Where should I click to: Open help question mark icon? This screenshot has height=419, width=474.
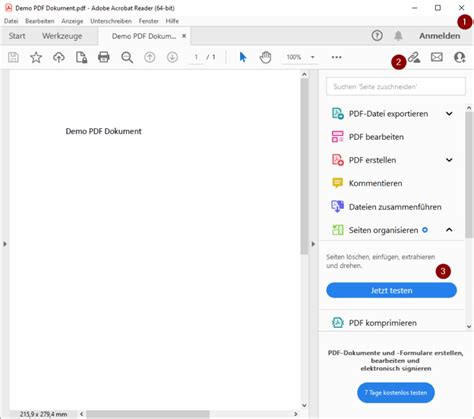pyautogui.click(x=377, y=35)
